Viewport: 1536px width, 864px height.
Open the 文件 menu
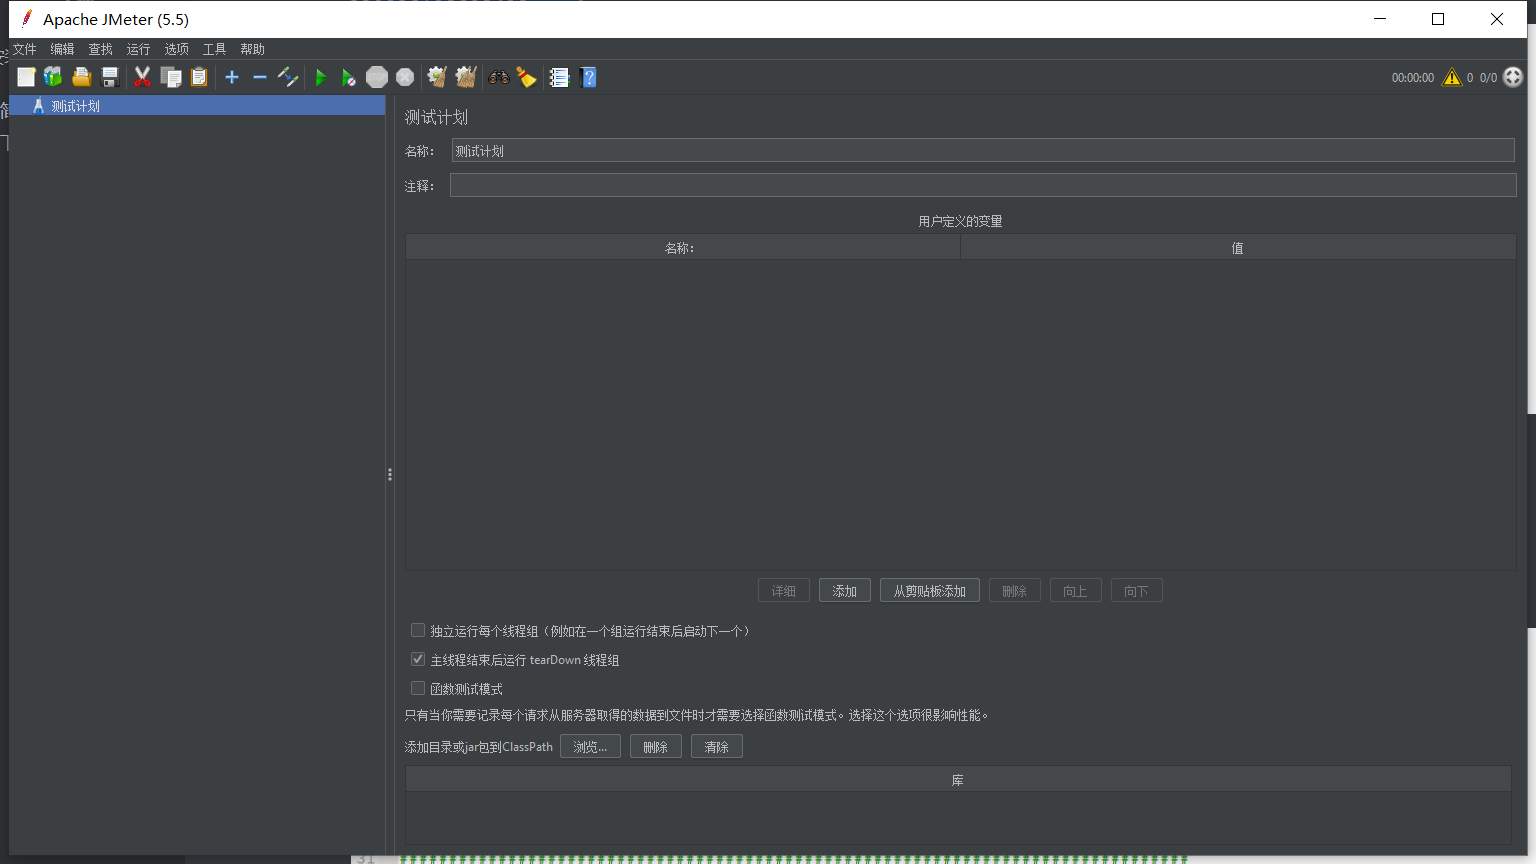click(25, 49)
